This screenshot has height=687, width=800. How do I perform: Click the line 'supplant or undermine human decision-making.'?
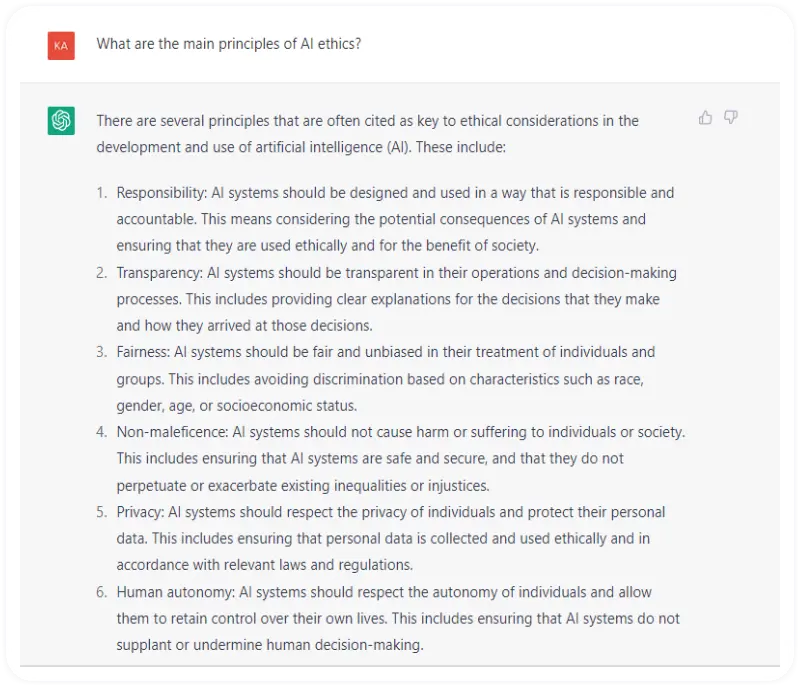pyautogui.click(x=270, y=645)
